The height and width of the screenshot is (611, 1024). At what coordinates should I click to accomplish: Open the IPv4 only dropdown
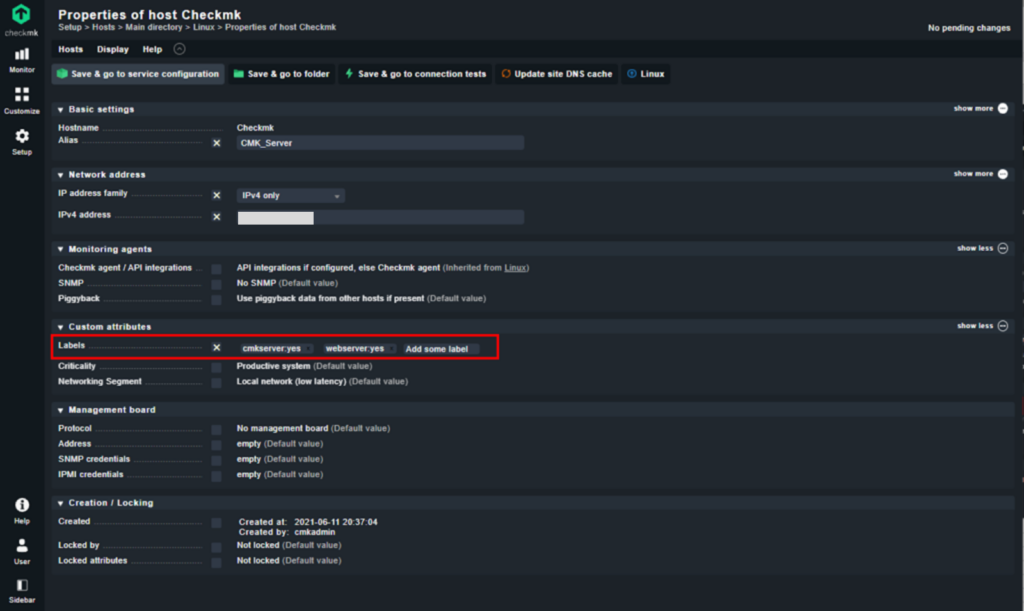click(291, 195)
